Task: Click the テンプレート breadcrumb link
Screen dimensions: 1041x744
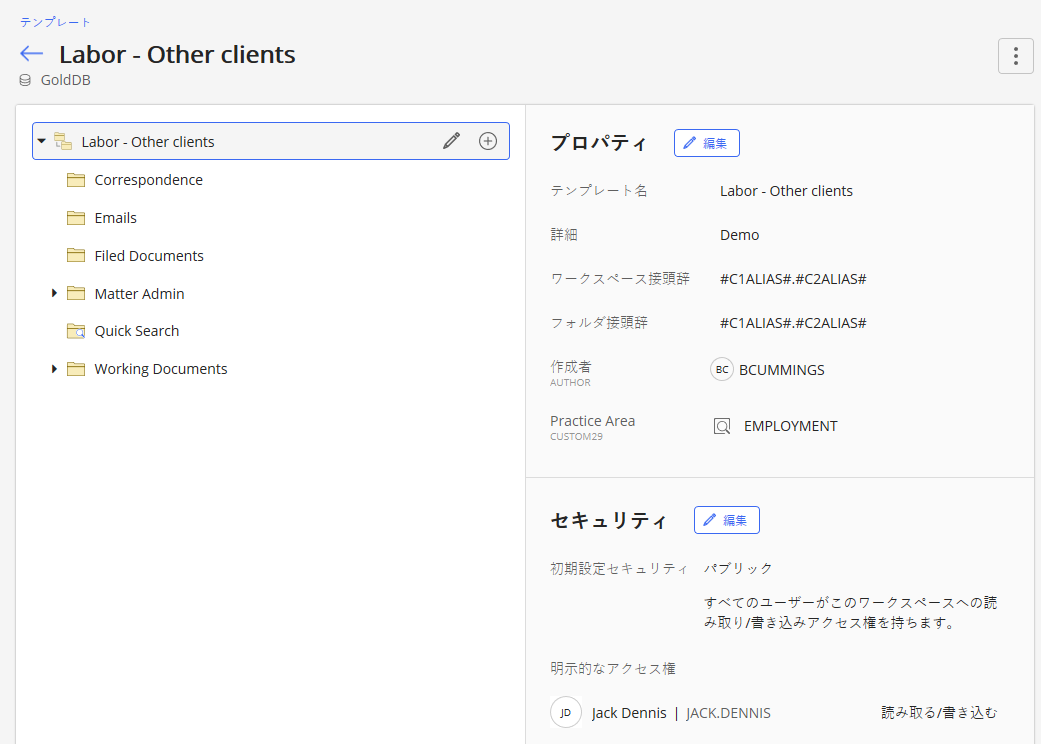Action: 55,22
